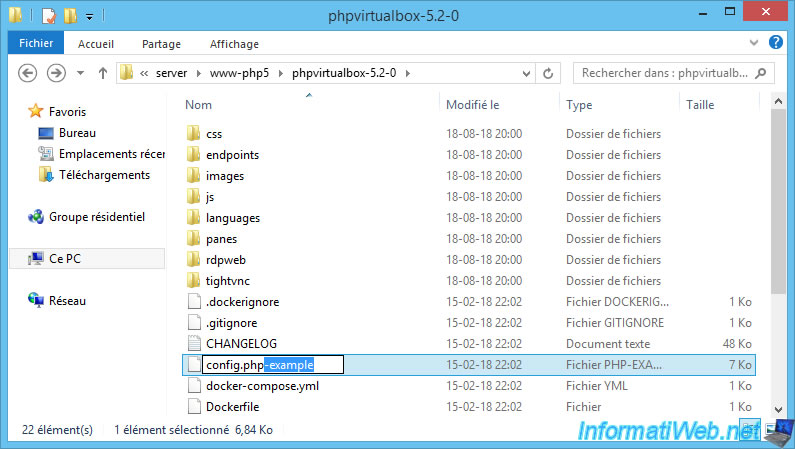Open the Fichier menu
This screenshot has height=449, width=795.
click(36, 43)
